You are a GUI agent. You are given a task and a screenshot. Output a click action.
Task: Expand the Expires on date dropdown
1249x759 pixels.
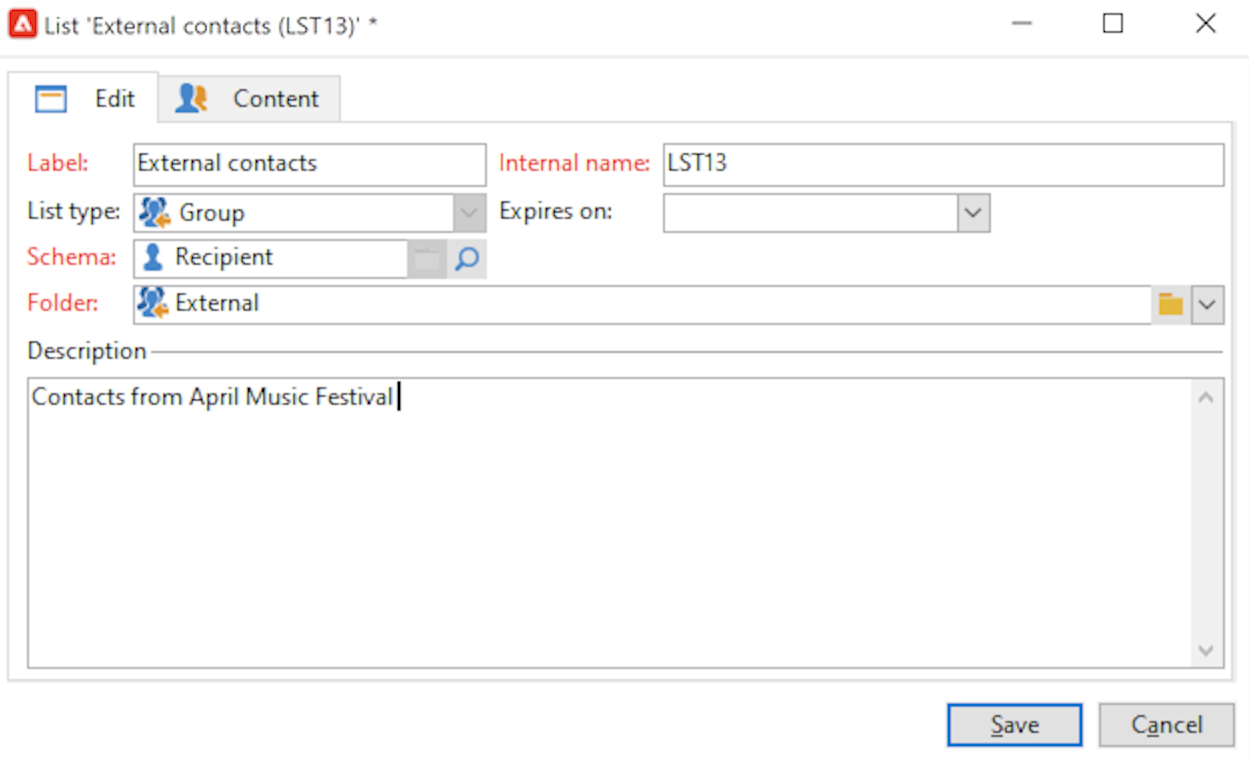click(973, 213)
